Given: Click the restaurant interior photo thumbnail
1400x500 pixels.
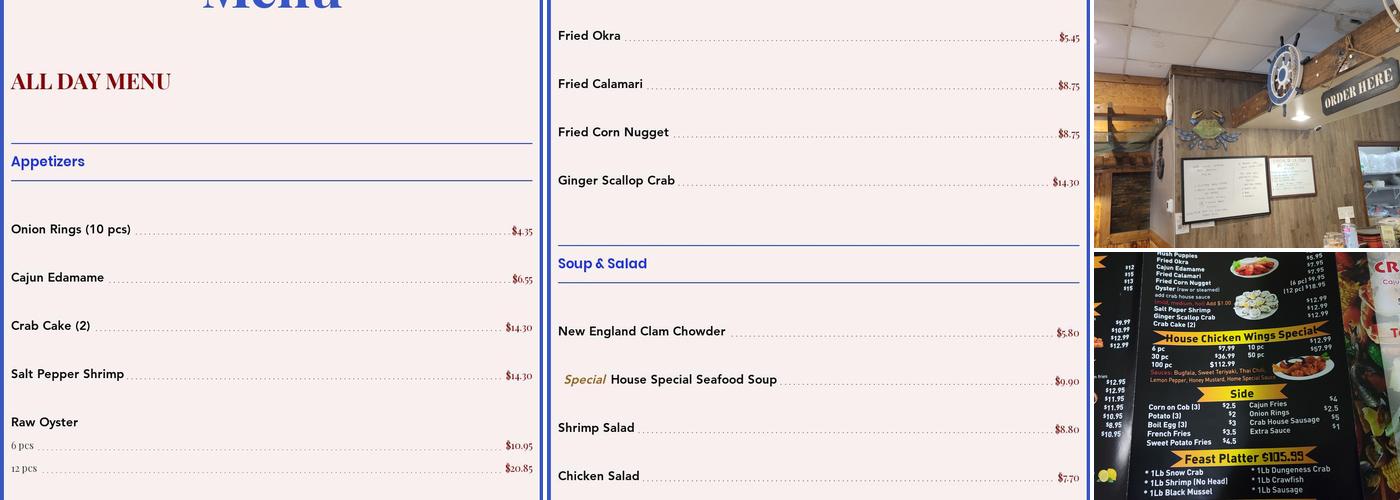Looking at the screenshot, I should 1246,123.
